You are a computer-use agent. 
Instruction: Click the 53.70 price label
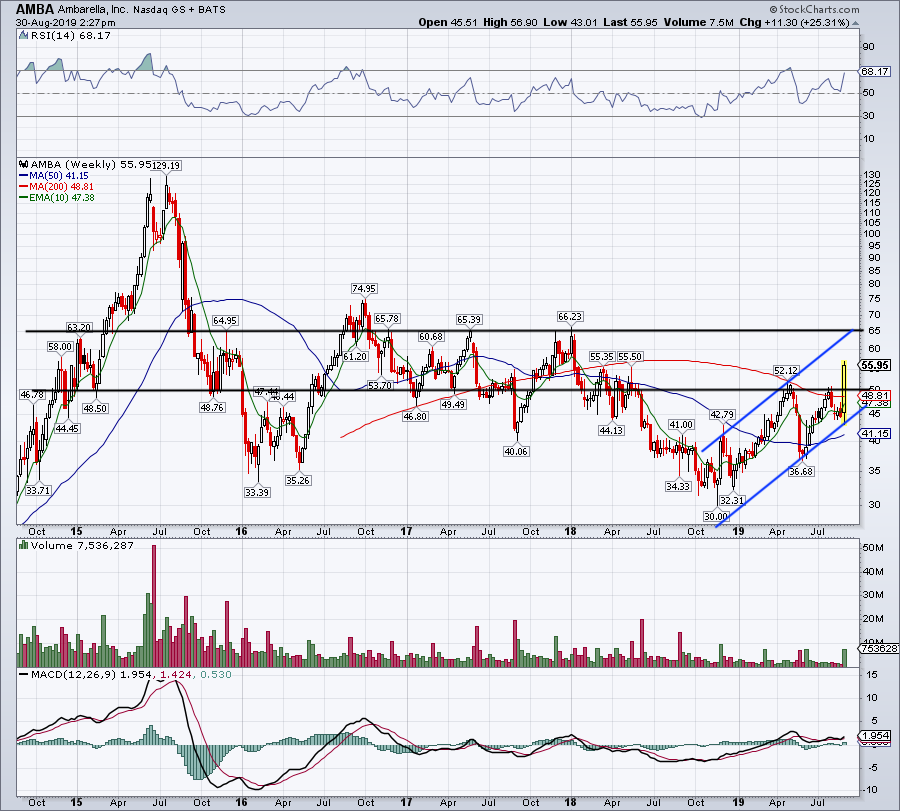(379, 385)
